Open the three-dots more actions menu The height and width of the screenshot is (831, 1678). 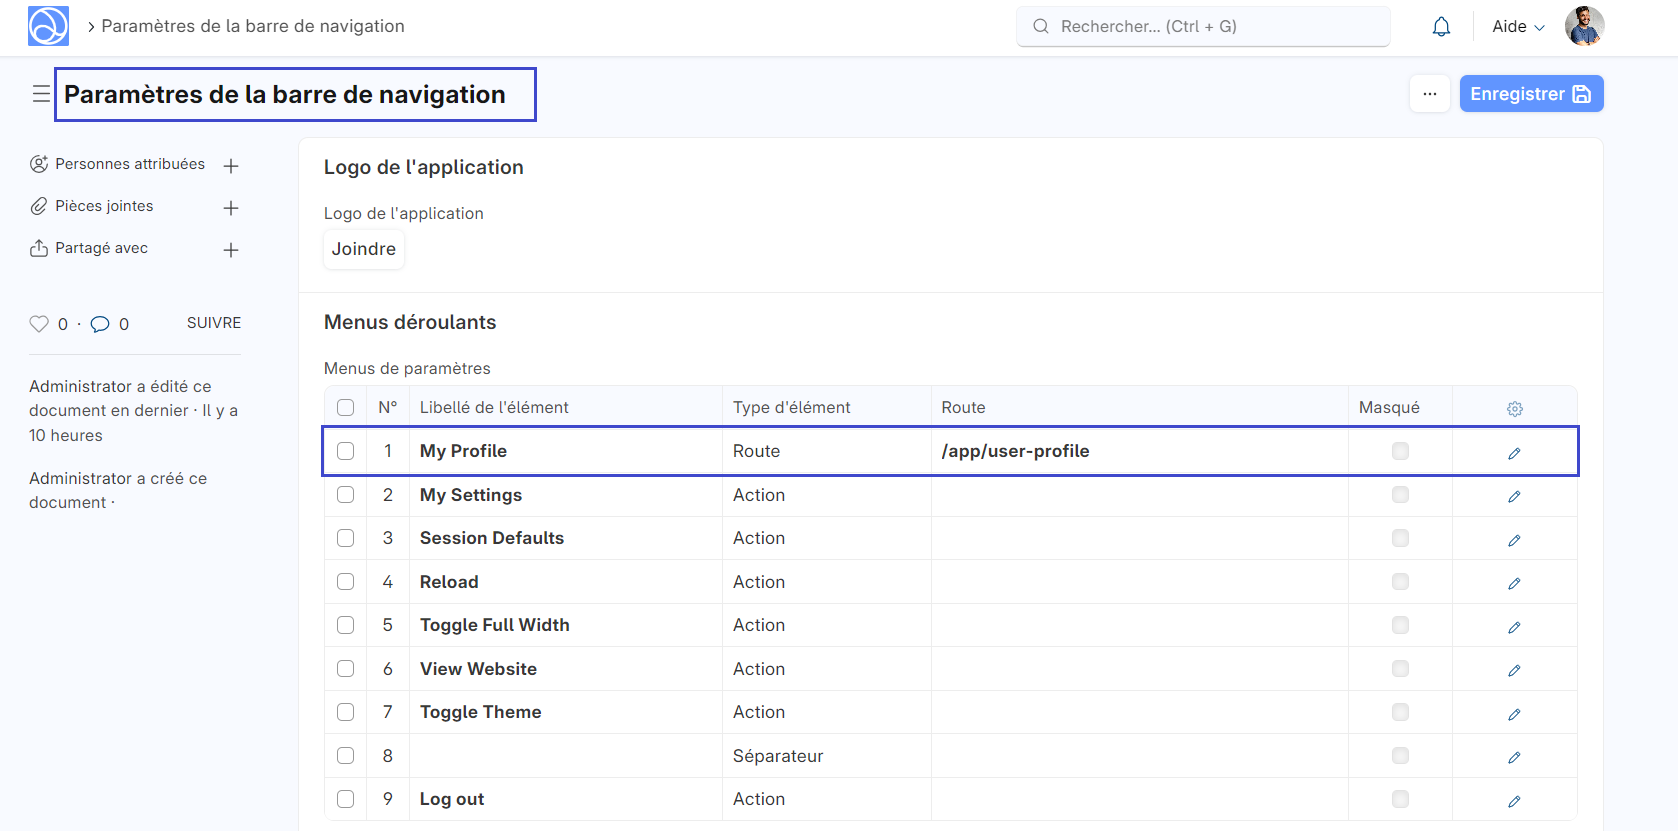click(x=1430, y=94)
